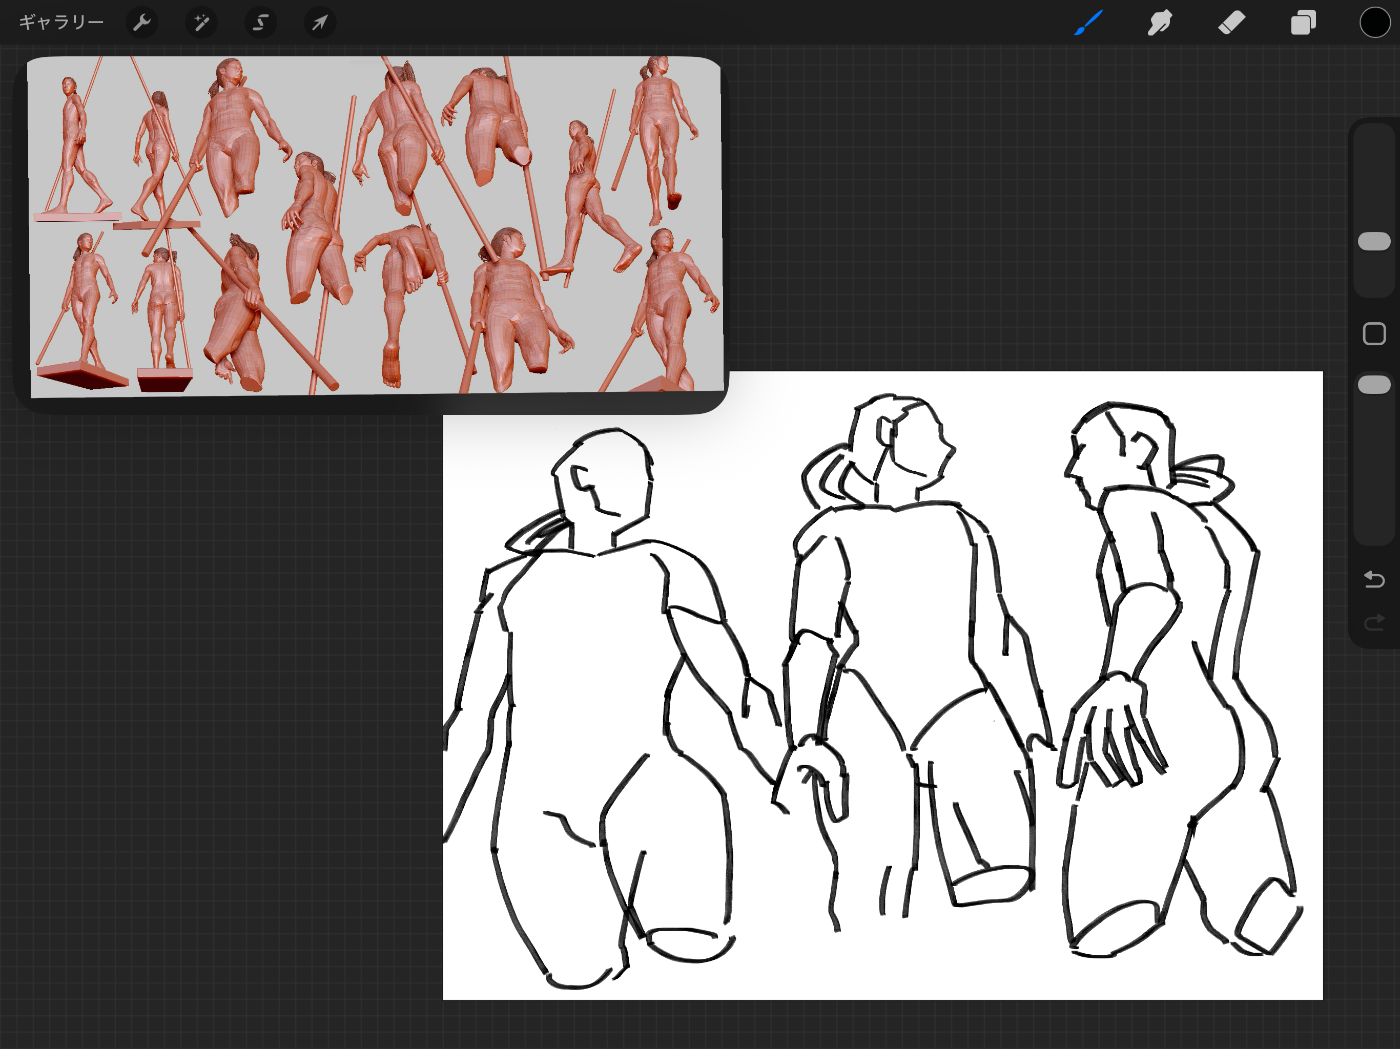This screenshot has height=1049, width=1400.
Task: Activate the Selection S-shaped tool
Action: coord(261,22)
